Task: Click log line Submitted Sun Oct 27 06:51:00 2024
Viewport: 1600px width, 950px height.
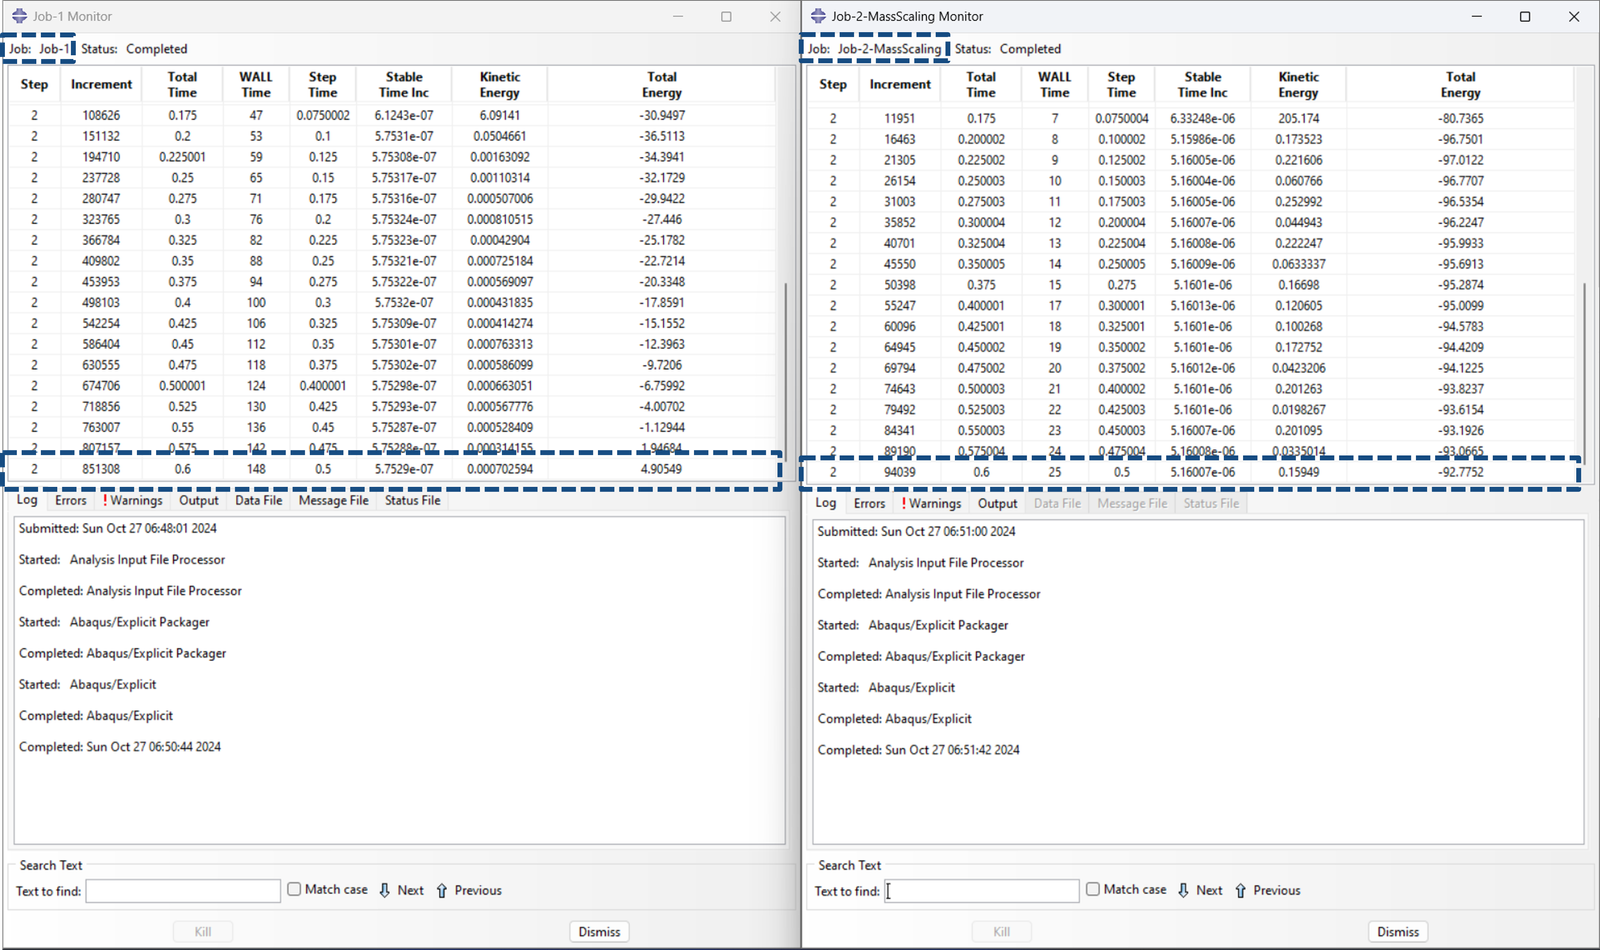Action: tap(916, 532)
